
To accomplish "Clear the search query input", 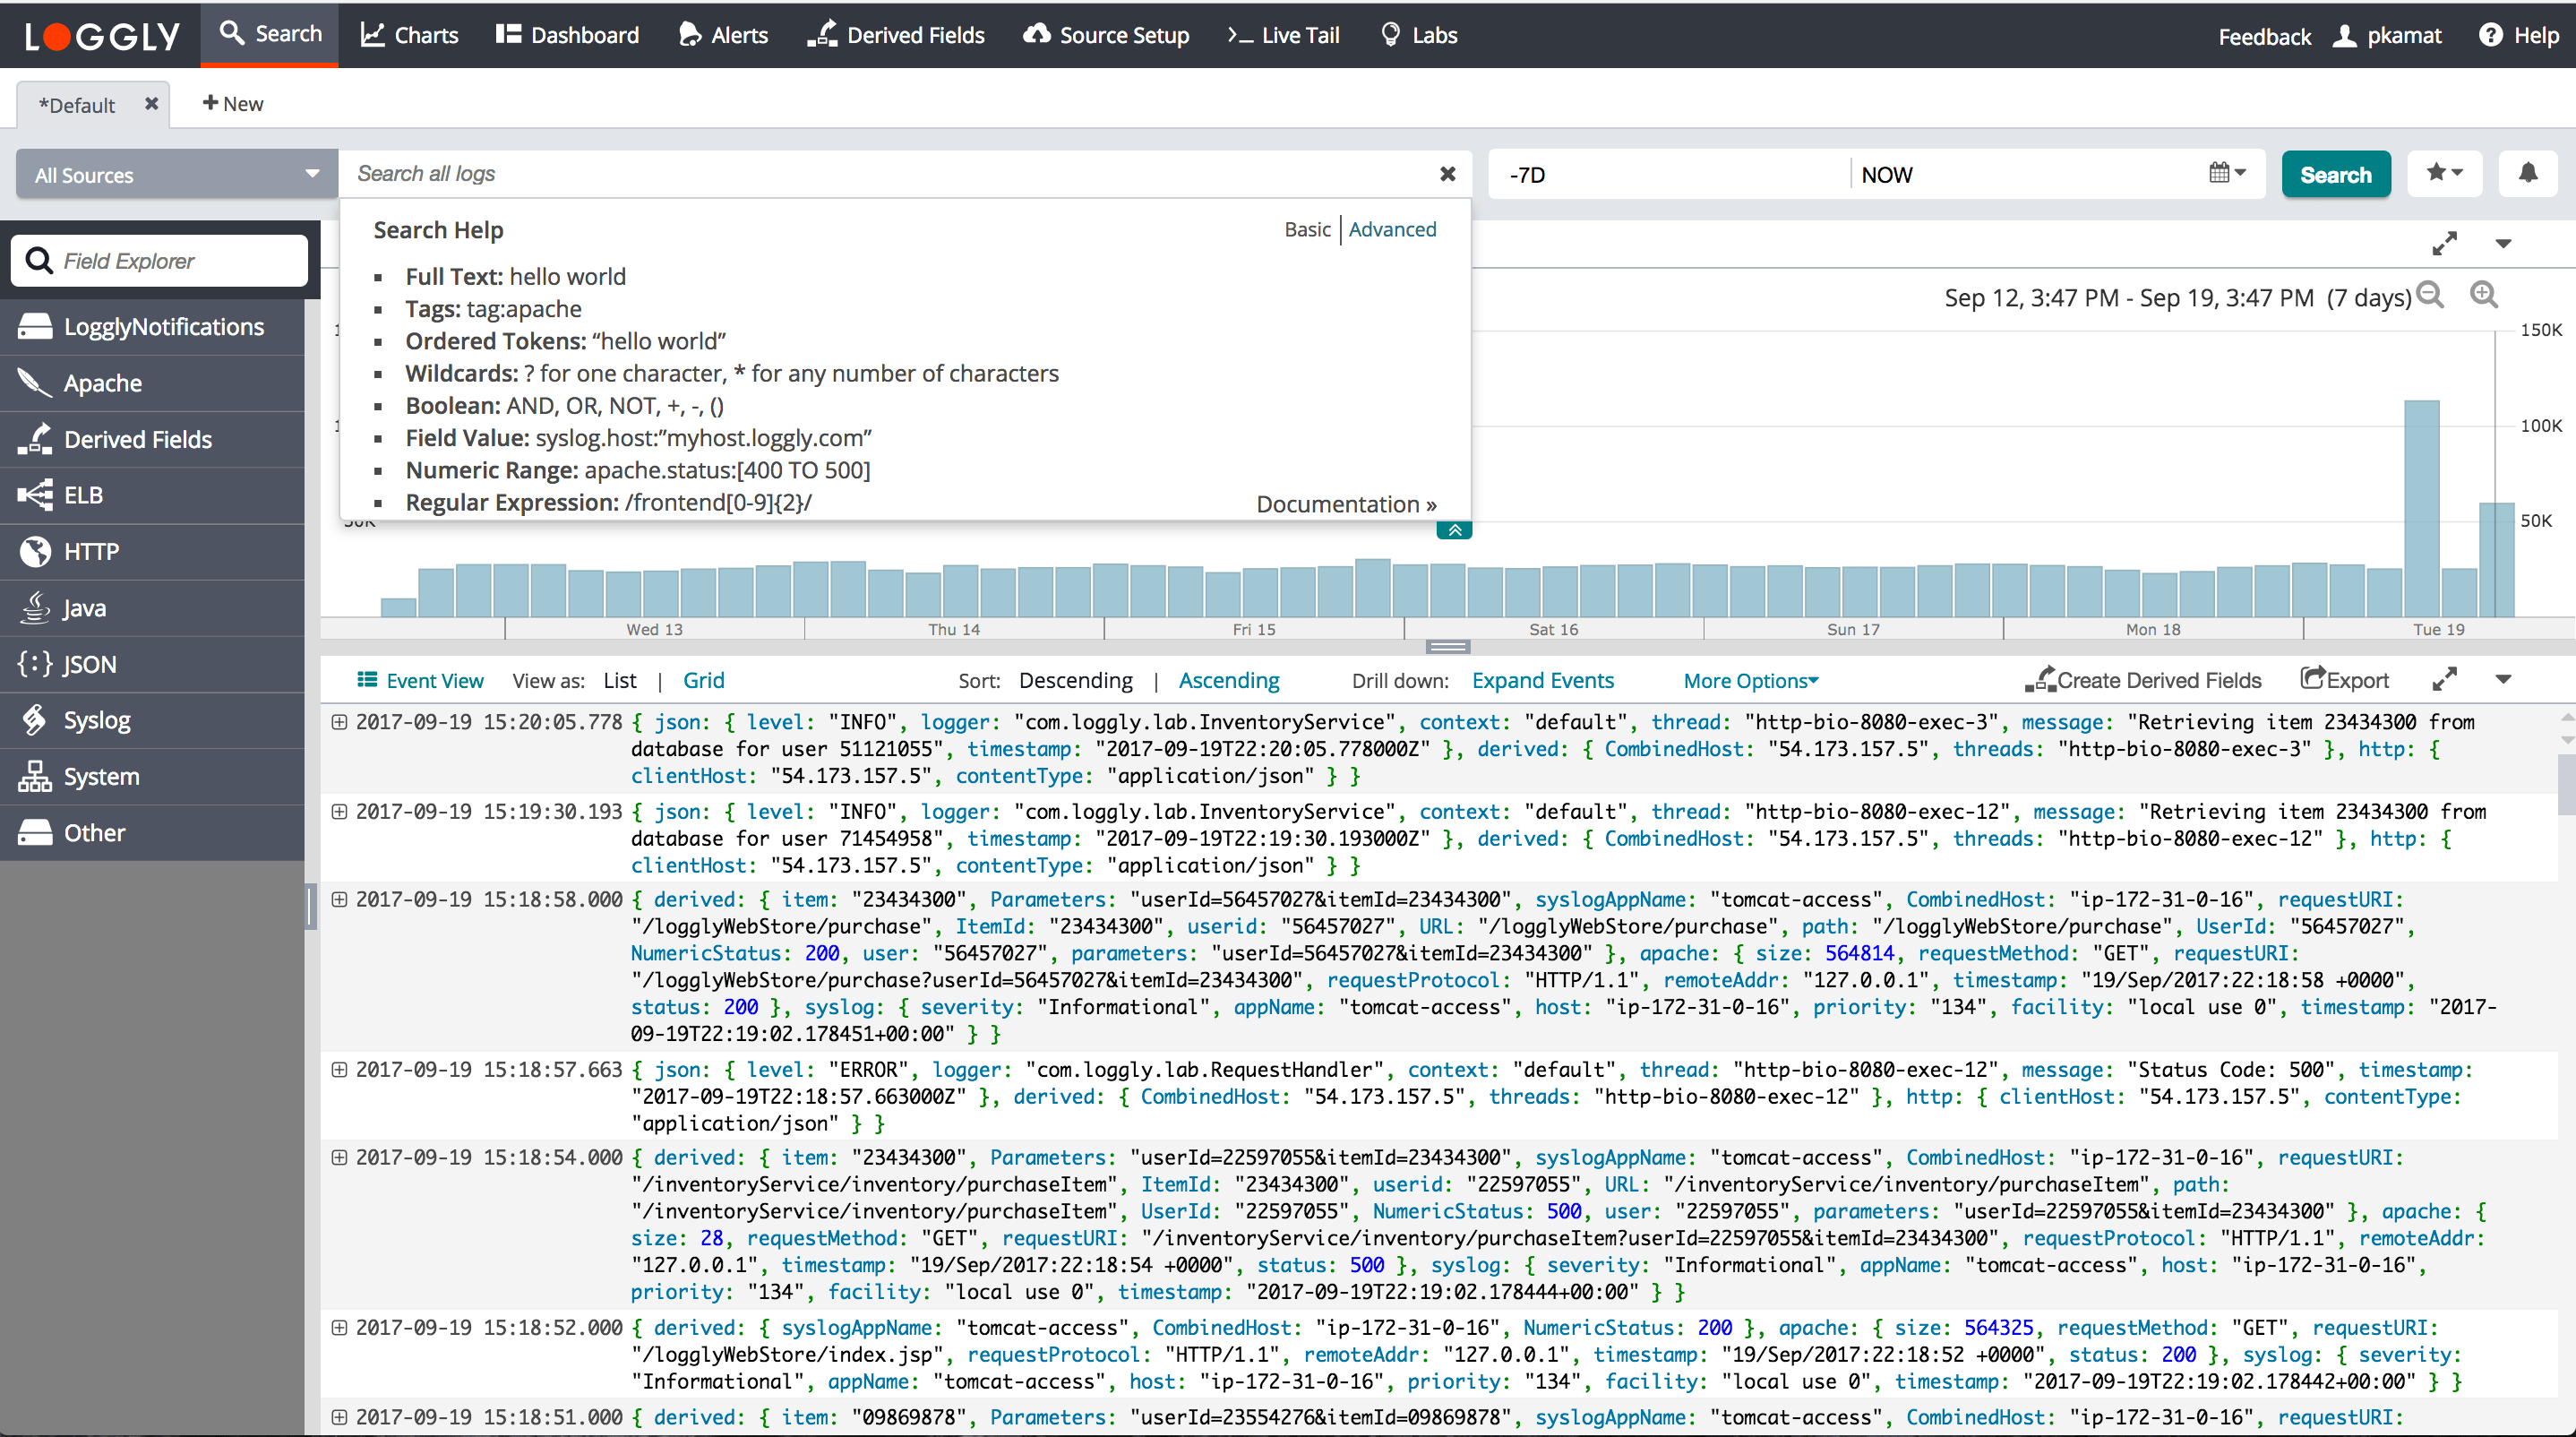I will coord(1448,173).
